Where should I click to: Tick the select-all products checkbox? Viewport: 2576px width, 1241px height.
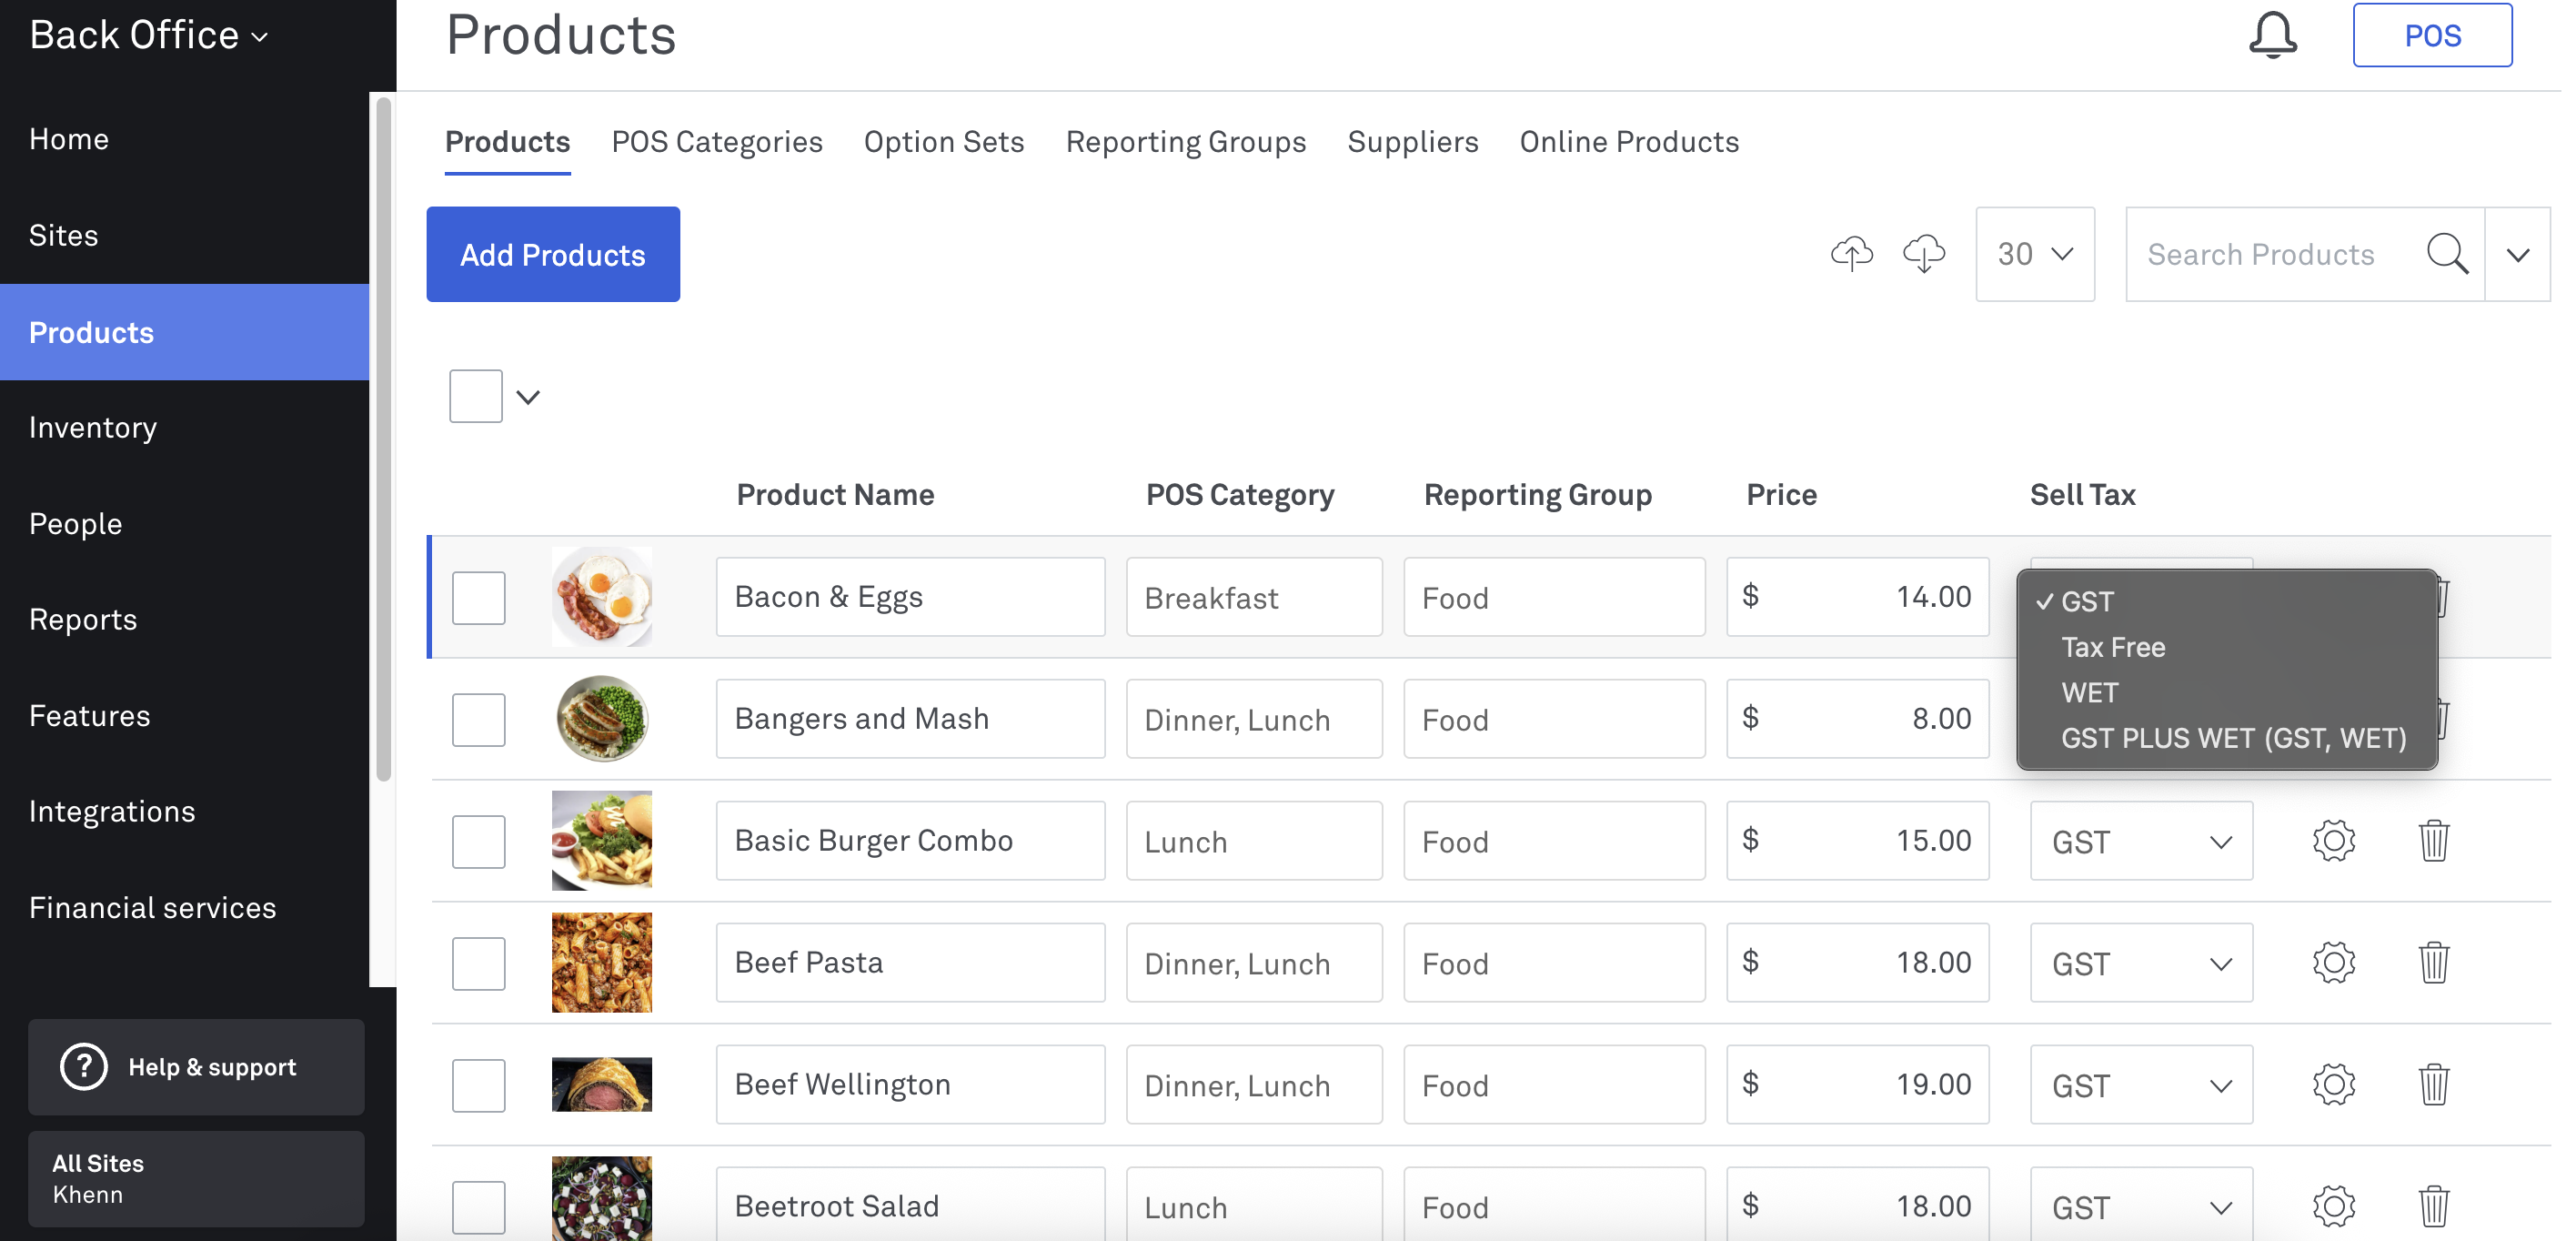tap(476, 397)
